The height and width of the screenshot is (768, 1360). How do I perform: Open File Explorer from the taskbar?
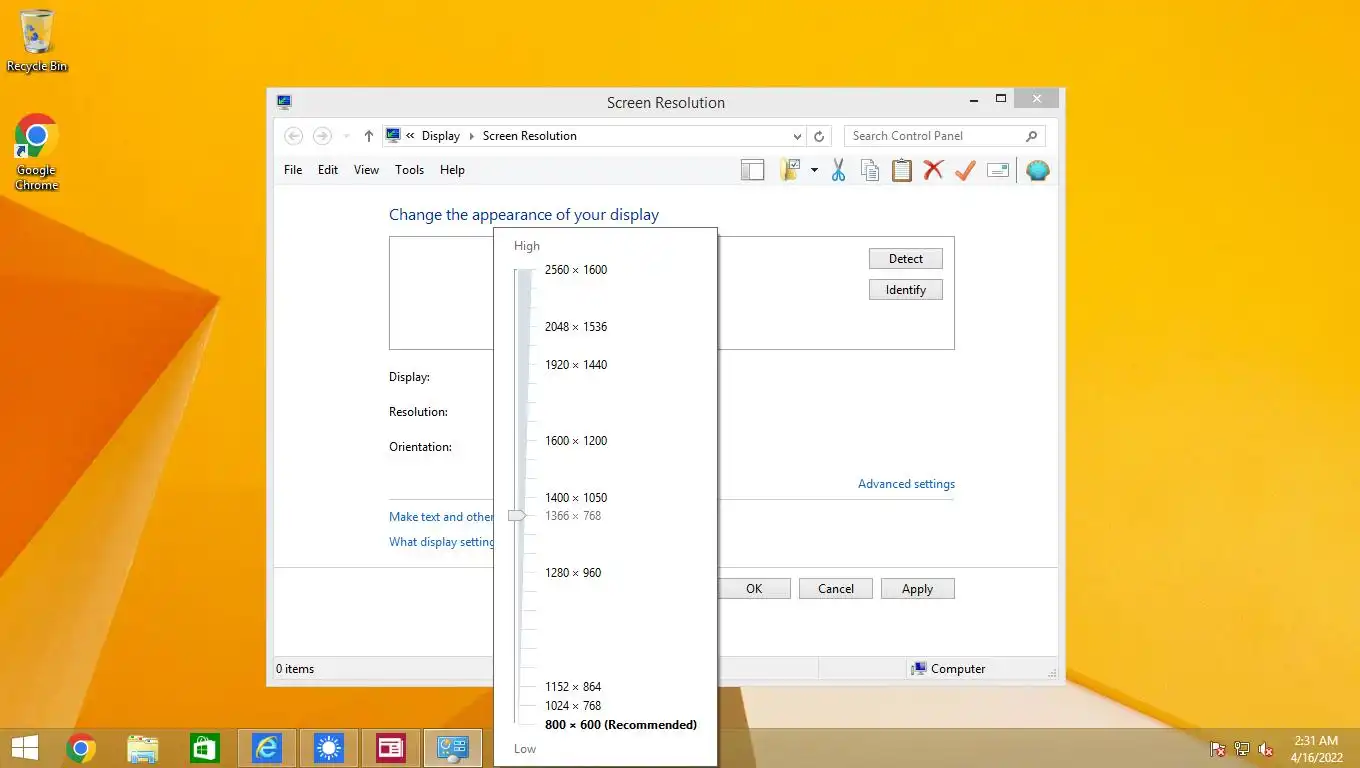[x=143, y=748]
